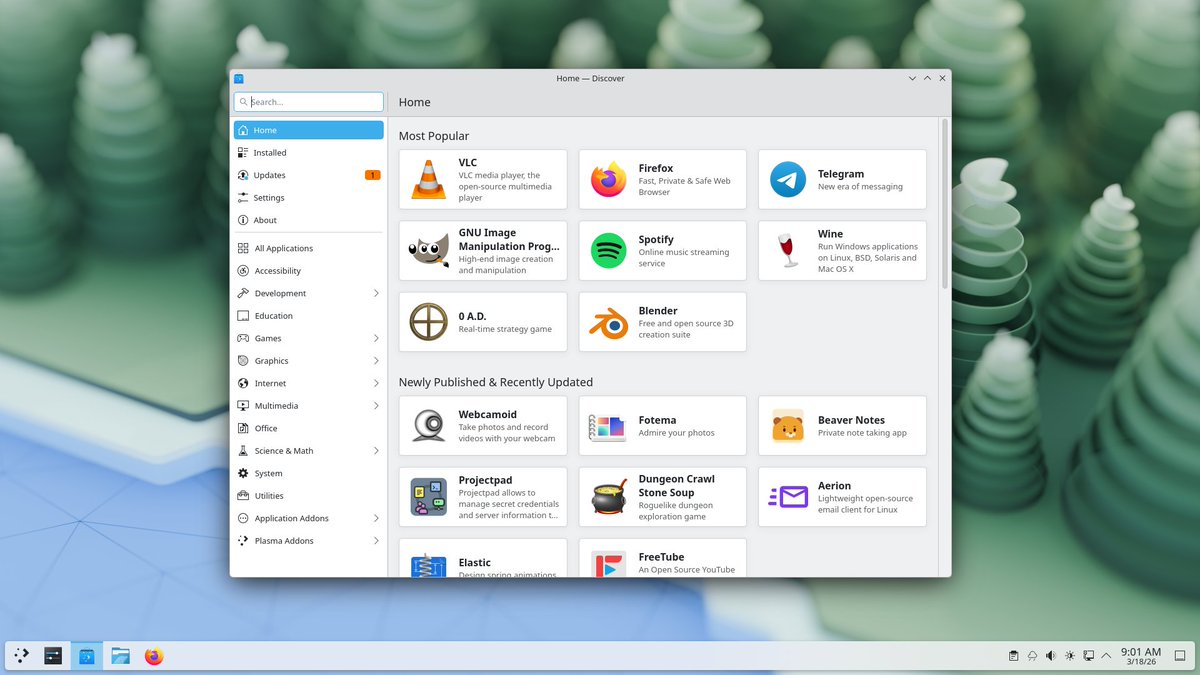The height and width of the screenshot is (675, 1200).
Task: Launch Firefox from the taskbar
Action: 153,656
